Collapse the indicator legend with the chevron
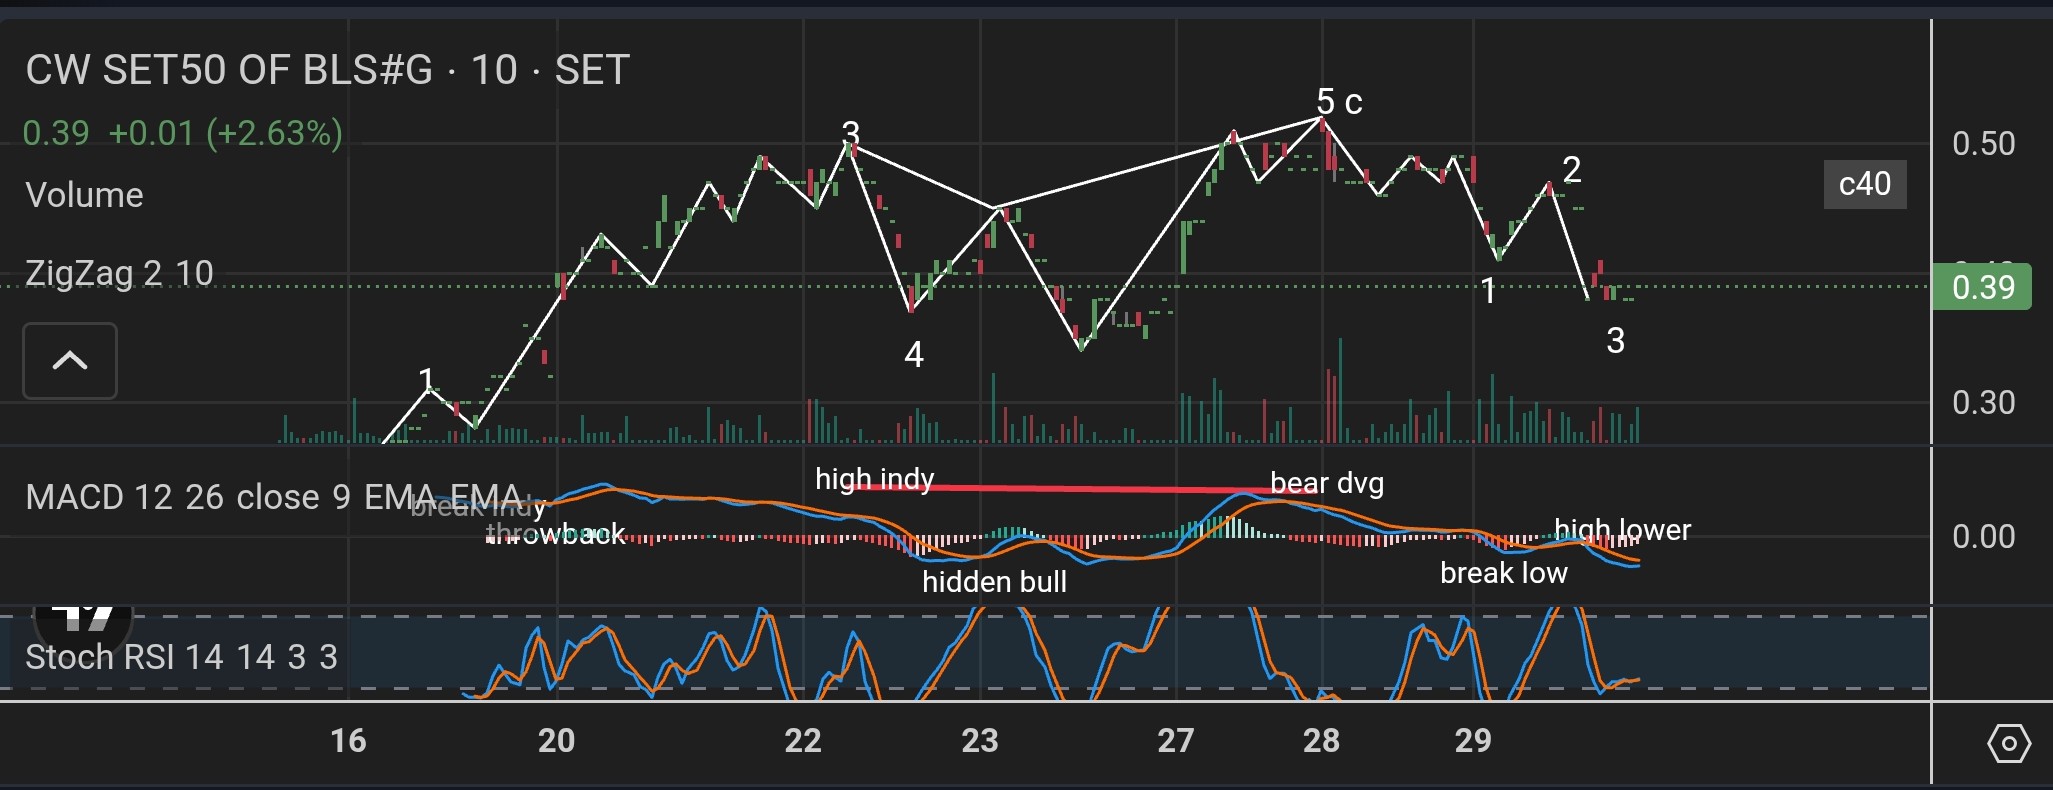This screenshot has height=790, width=2053. pyautogui.click(x=70, y=361)
